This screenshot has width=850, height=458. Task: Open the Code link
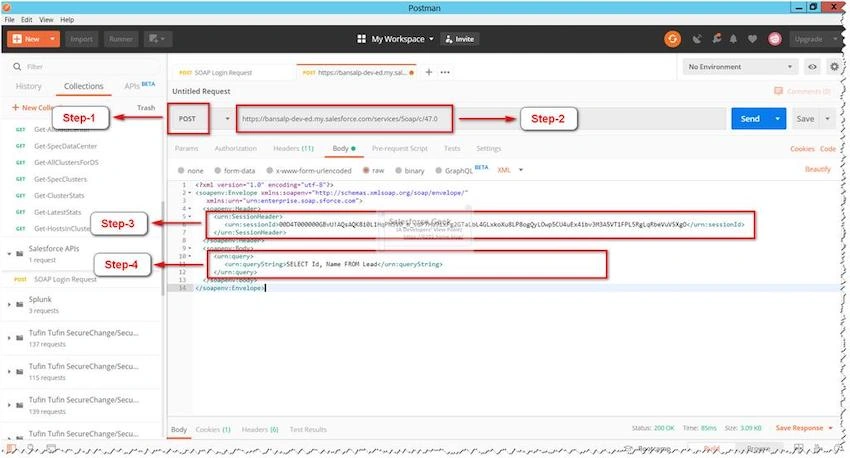(828, 149)
